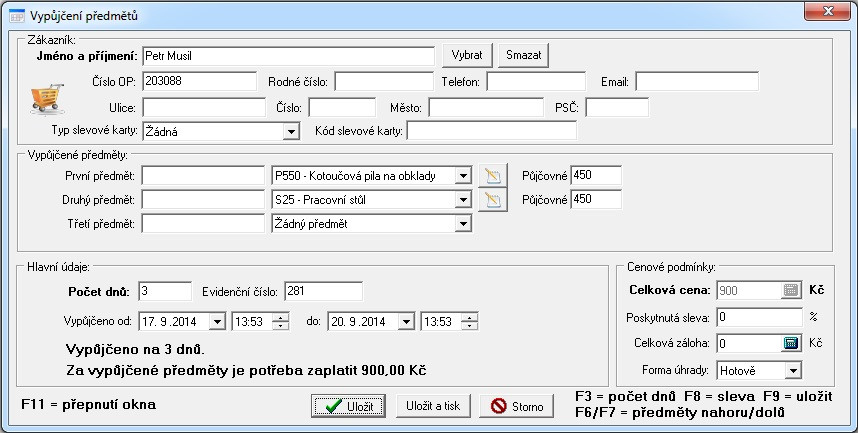Image resolution: width=858 pixels, height=433 pixels.
Task: Expand the Forma úhrady dropdown
Action: pos(792,371)
